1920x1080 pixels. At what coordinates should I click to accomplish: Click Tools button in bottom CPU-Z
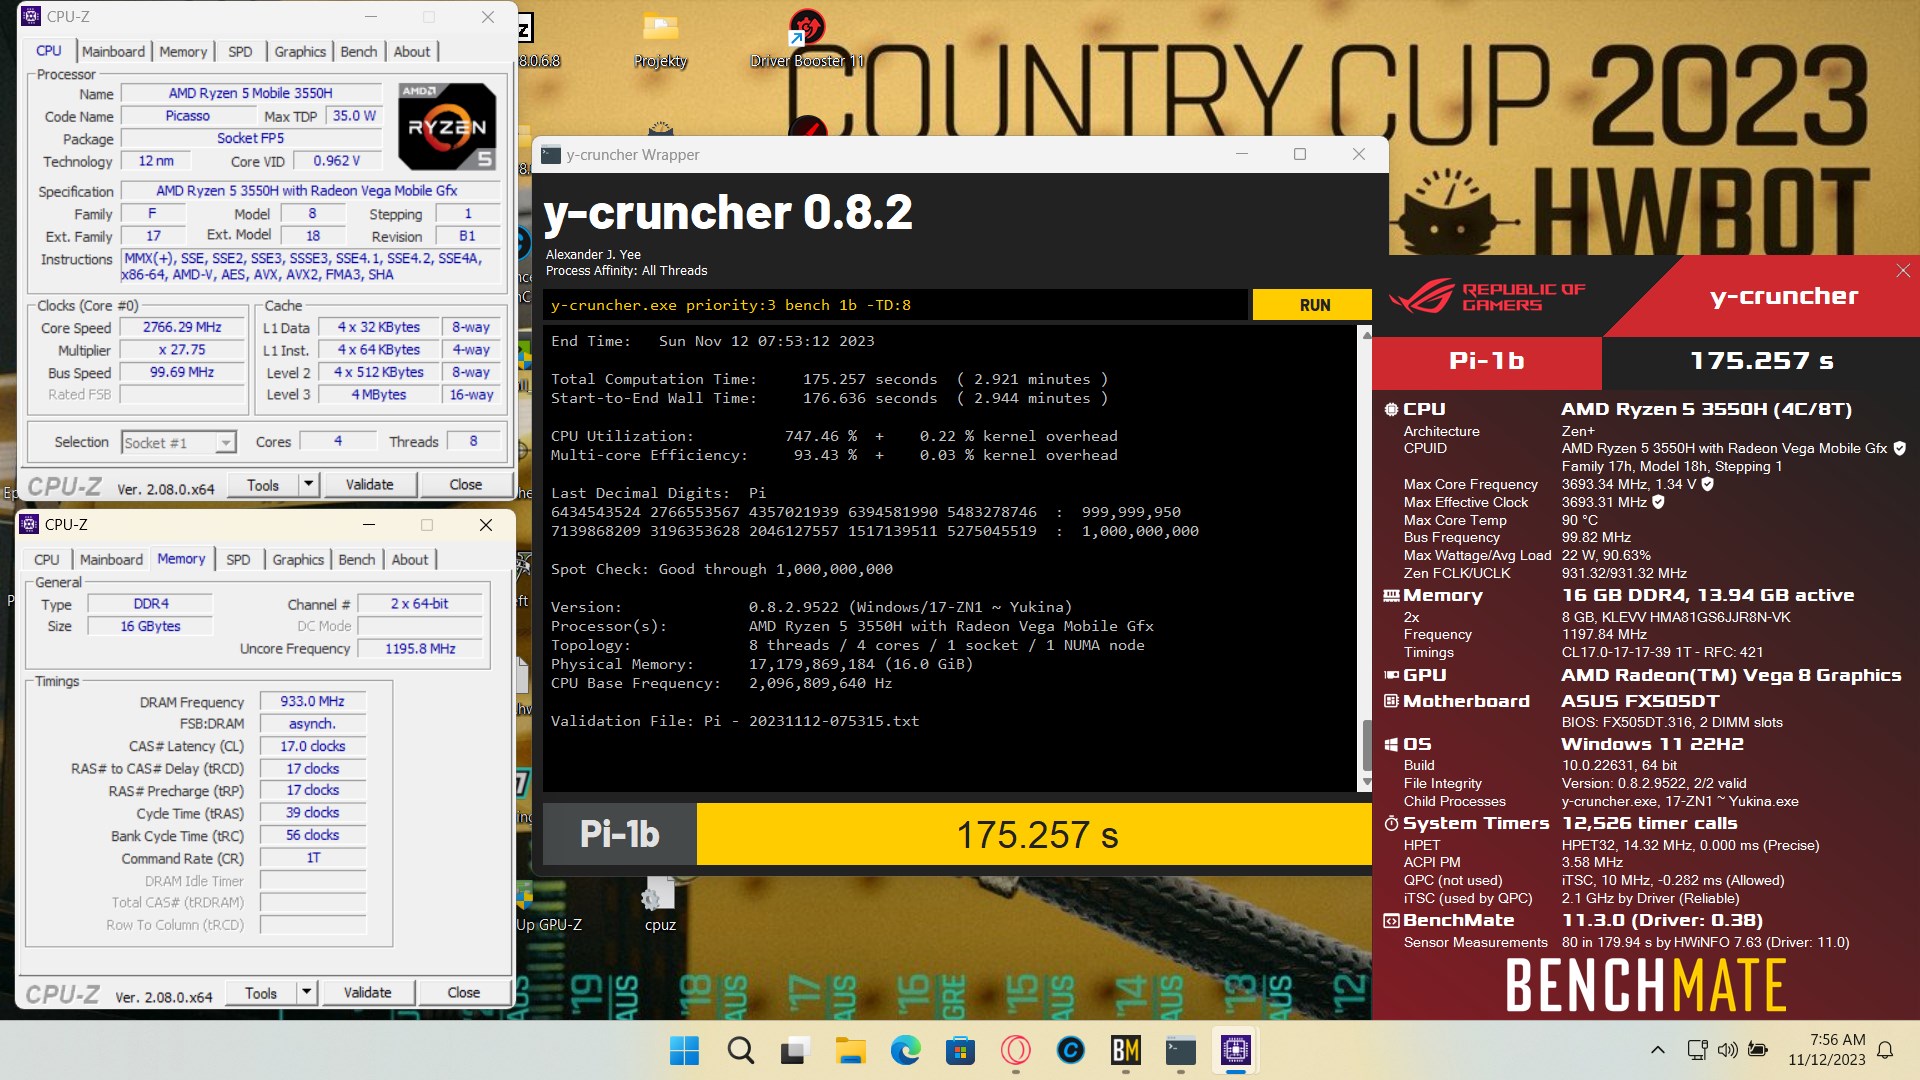point(261,993)
